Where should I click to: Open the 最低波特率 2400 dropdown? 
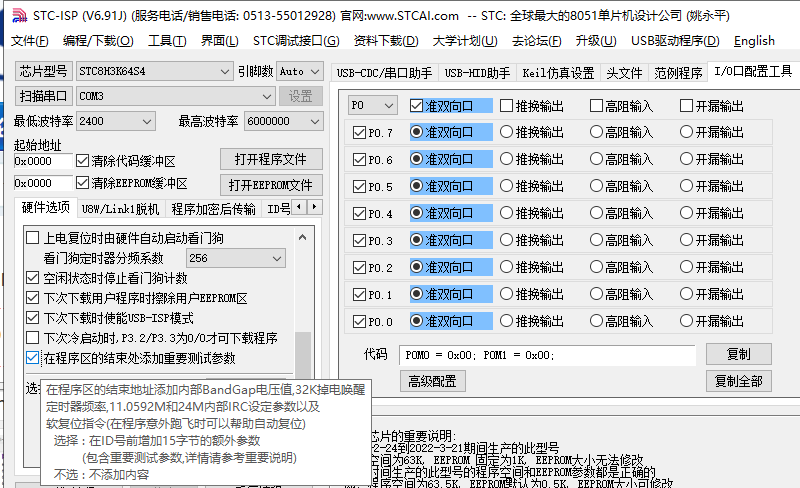pos(115,121)
